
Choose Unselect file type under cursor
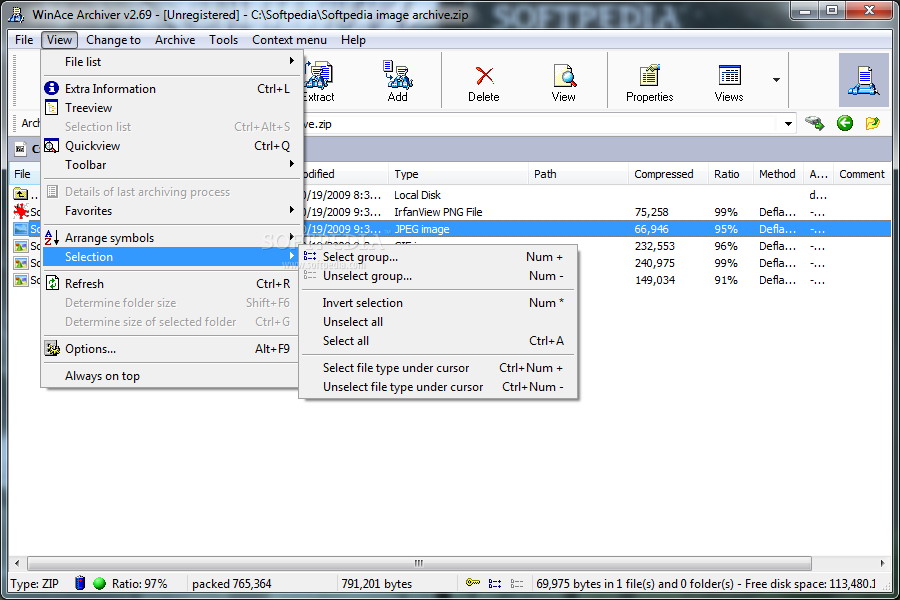(x=439, y=386)
